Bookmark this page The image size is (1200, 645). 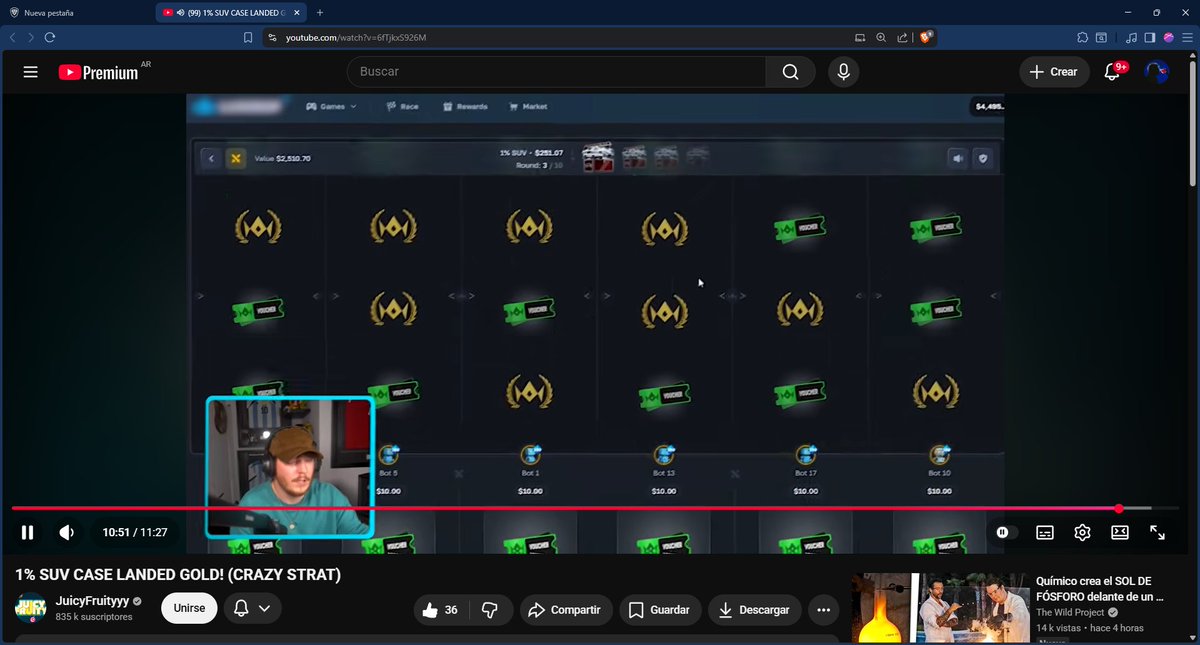point(248,37)
